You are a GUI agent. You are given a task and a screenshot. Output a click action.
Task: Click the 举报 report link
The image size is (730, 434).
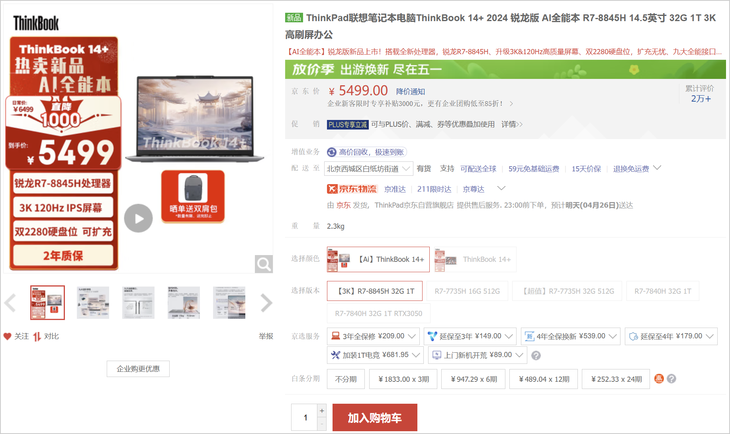(266, 336)
